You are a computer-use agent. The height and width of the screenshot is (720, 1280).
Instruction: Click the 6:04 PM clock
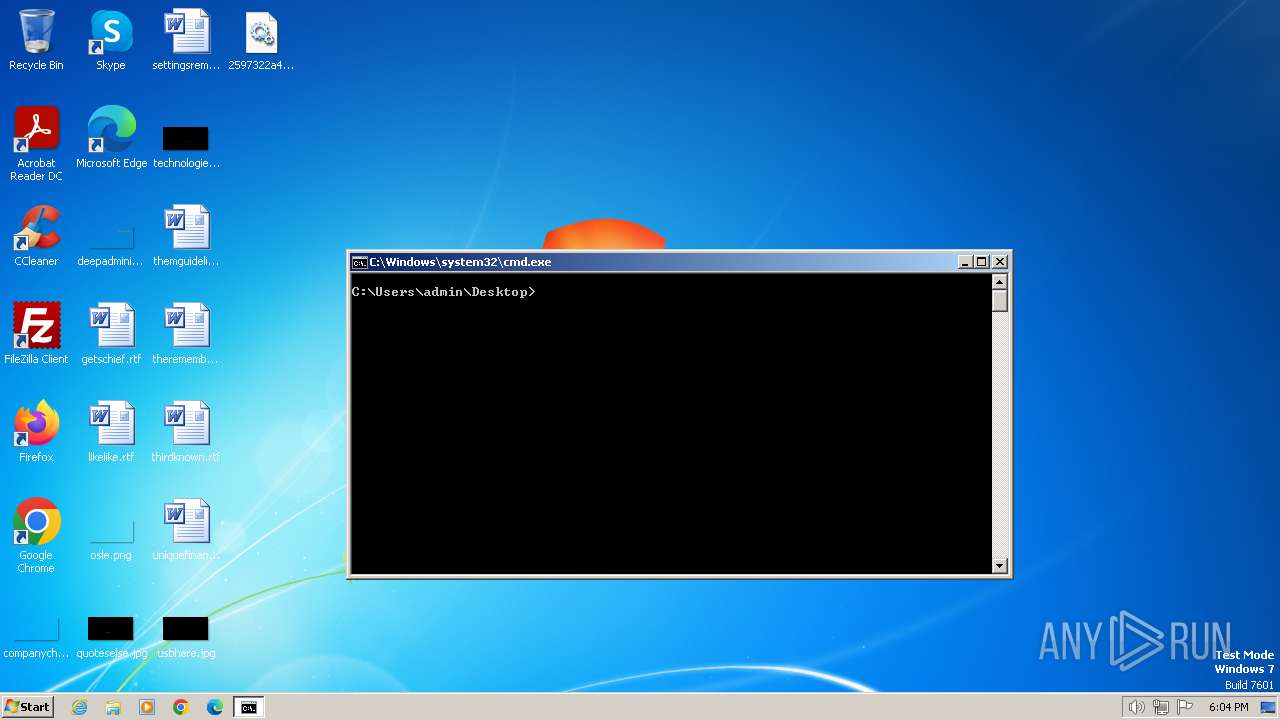pos(1228,707)
